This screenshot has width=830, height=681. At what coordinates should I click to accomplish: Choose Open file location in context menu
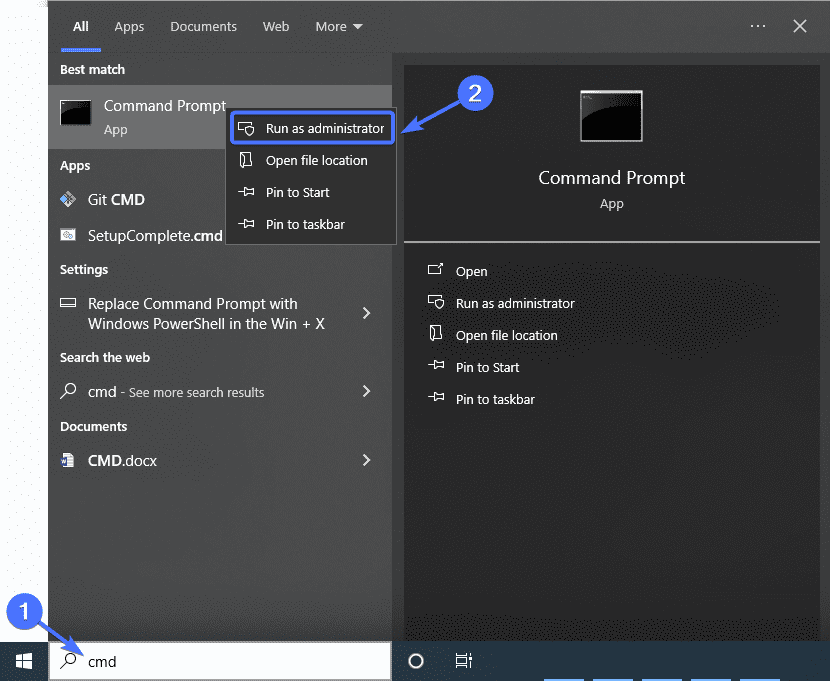311,160
